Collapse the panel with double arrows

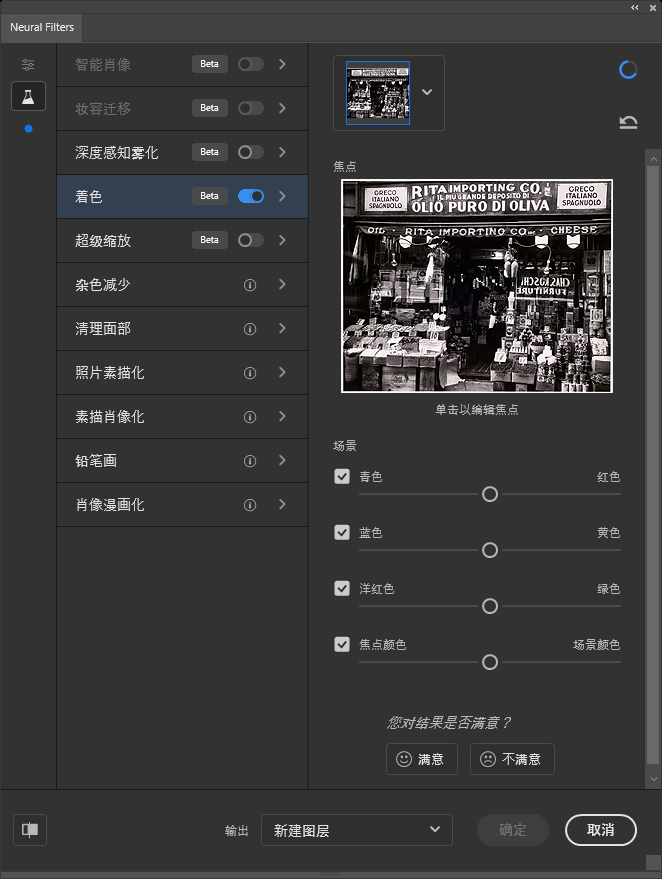point(635,7)
